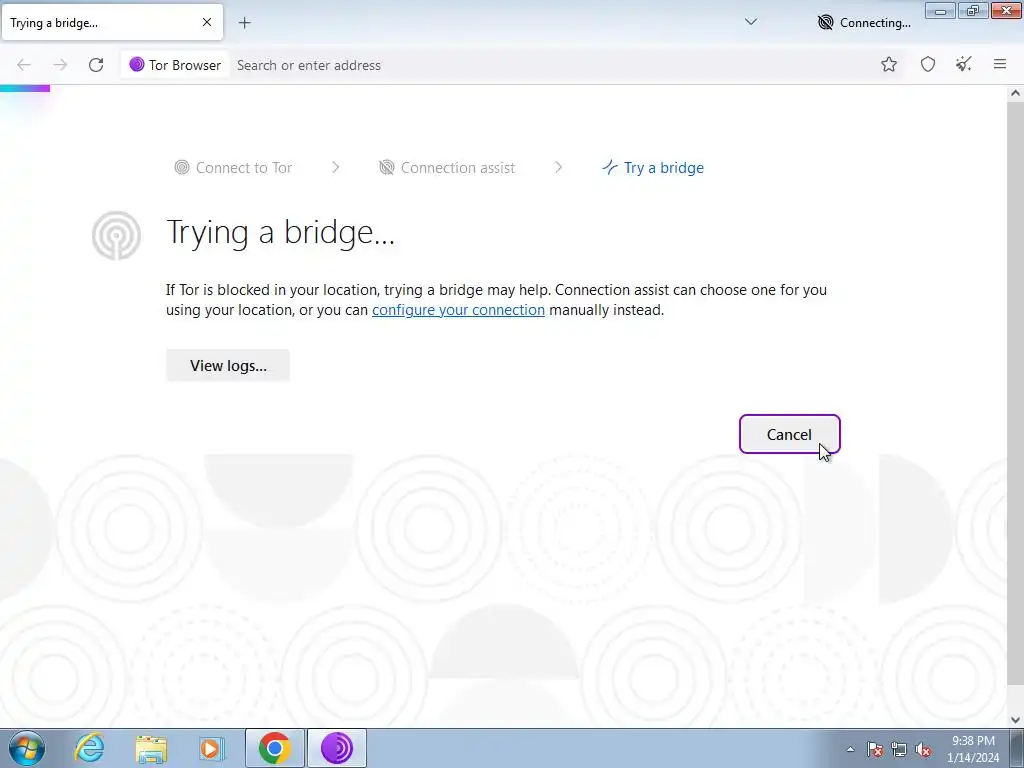Click the Connecting... status indicator
Image resolution: width=1024 pixels, height=768 pixels.
[x=864, y=23]
